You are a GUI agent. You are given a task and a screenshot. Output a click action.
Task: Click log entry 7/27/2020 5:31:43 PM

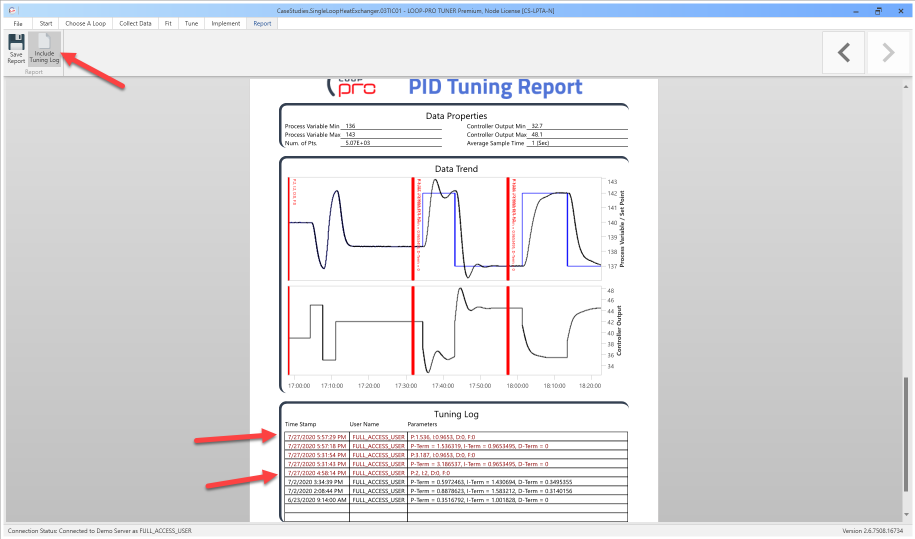tap(317, 464)
